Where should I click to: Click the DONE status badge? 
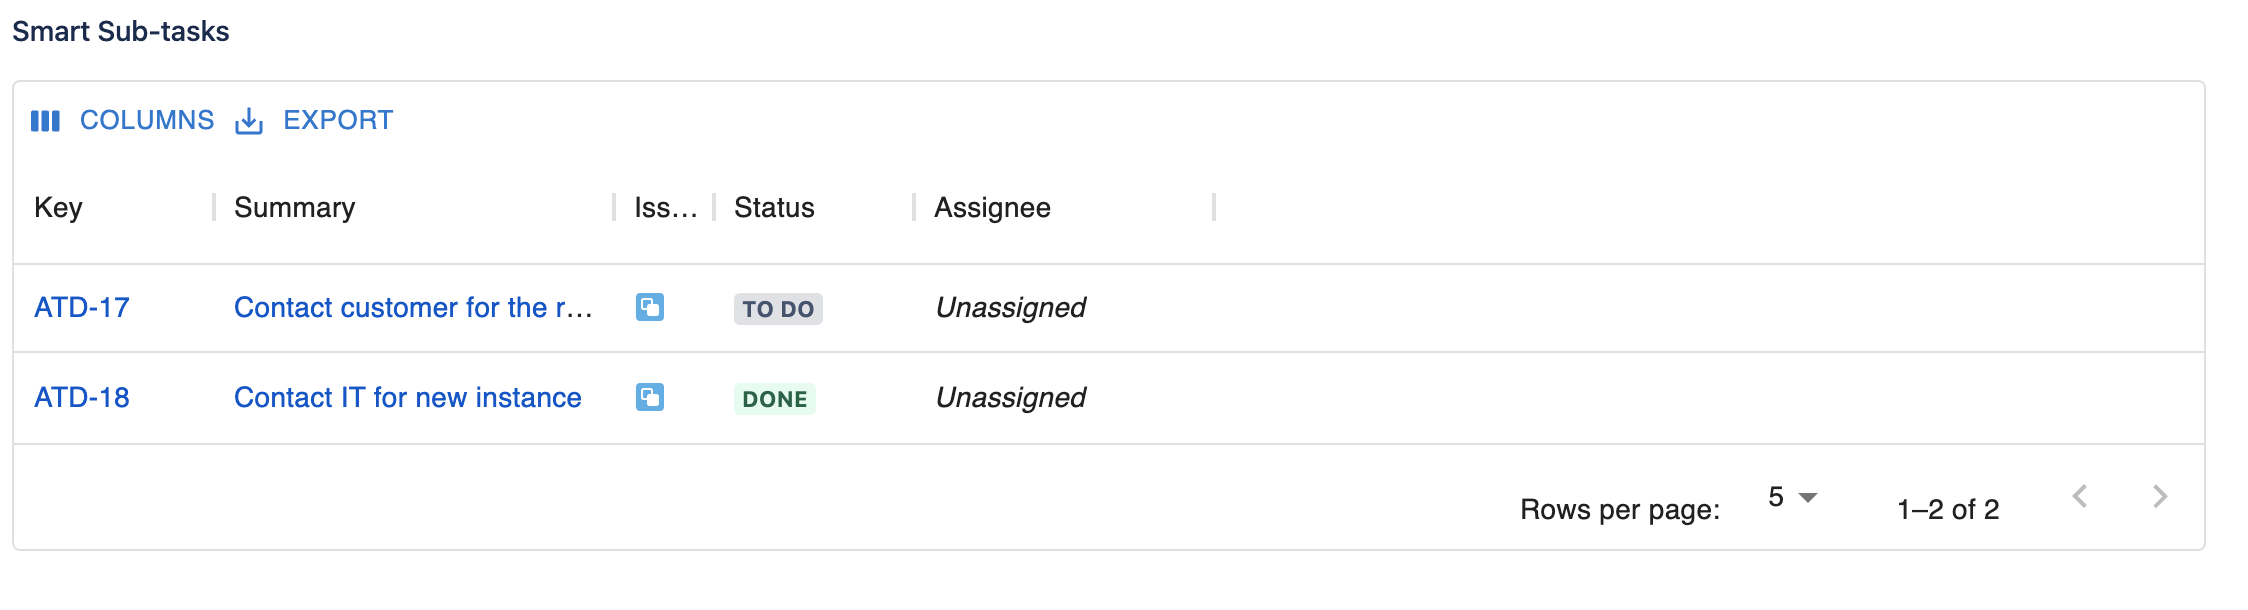[775, 399]
